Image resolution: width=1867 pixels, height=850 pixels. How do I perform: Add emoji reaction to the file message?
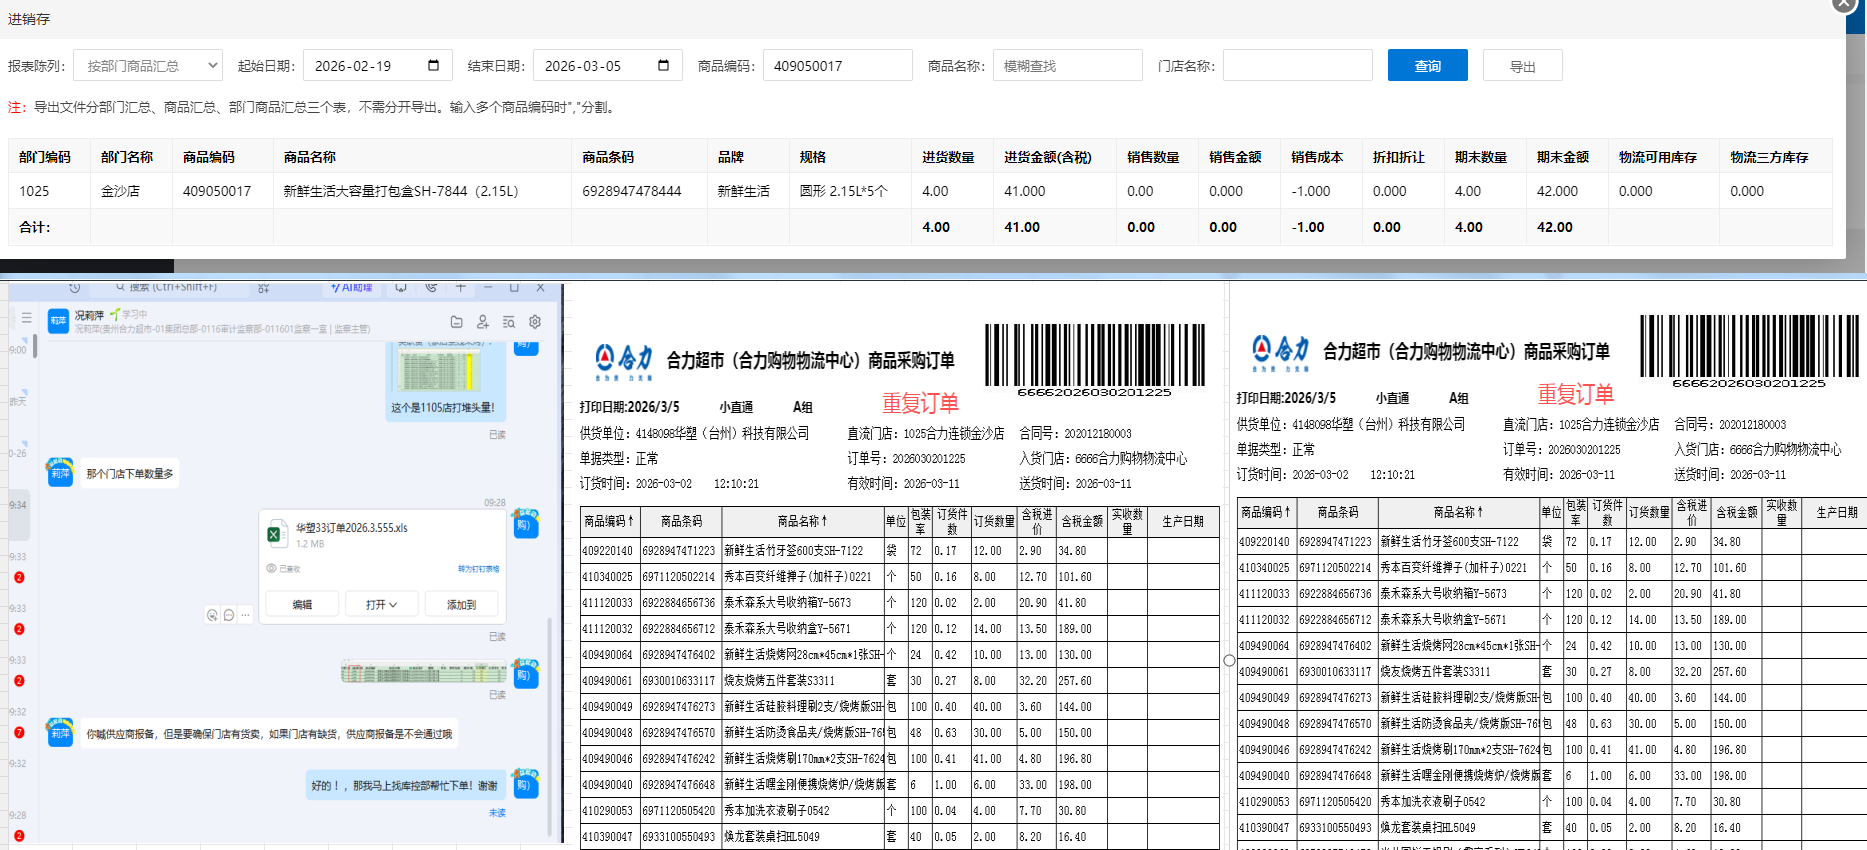click(212, 615)
